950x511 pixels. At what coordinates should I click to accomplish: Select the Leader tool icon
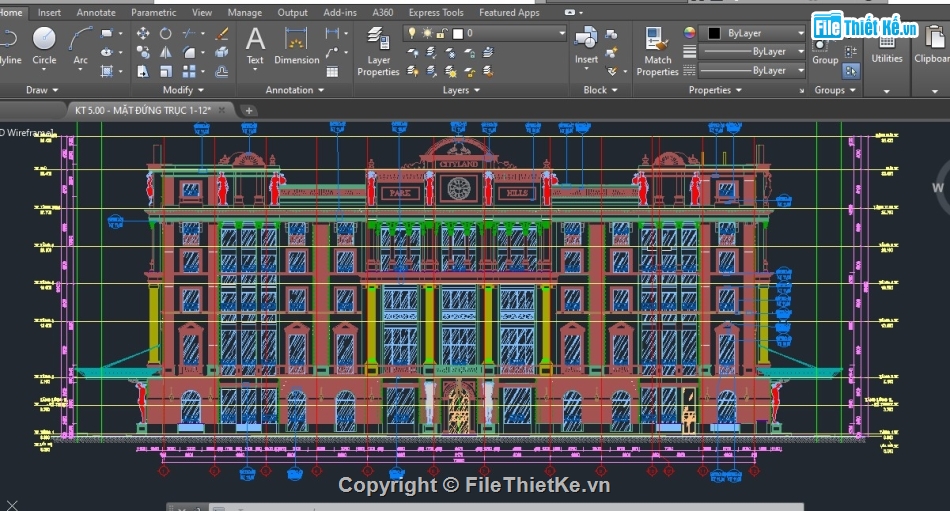click(332, 53)
